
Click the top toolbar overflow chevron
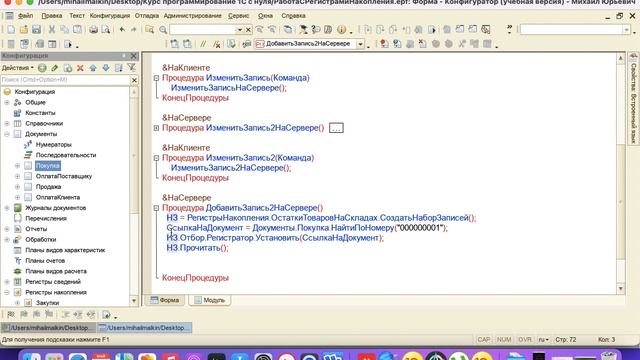pos(509,29)
